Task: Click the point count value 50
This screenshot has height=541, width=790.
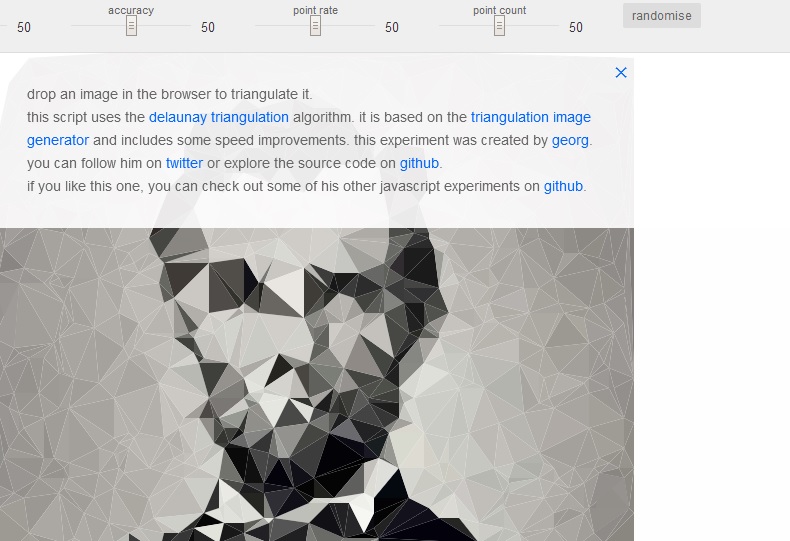Action: coord(575,27)
